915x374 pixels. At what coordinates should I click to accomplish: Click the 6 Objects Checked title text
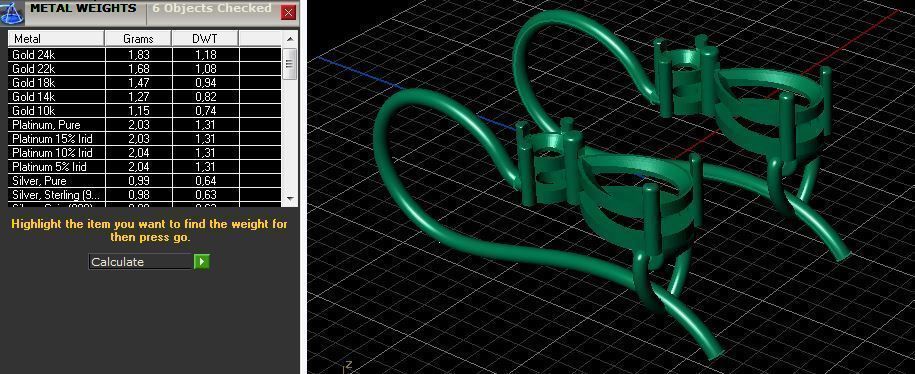(x=212, y=8)
